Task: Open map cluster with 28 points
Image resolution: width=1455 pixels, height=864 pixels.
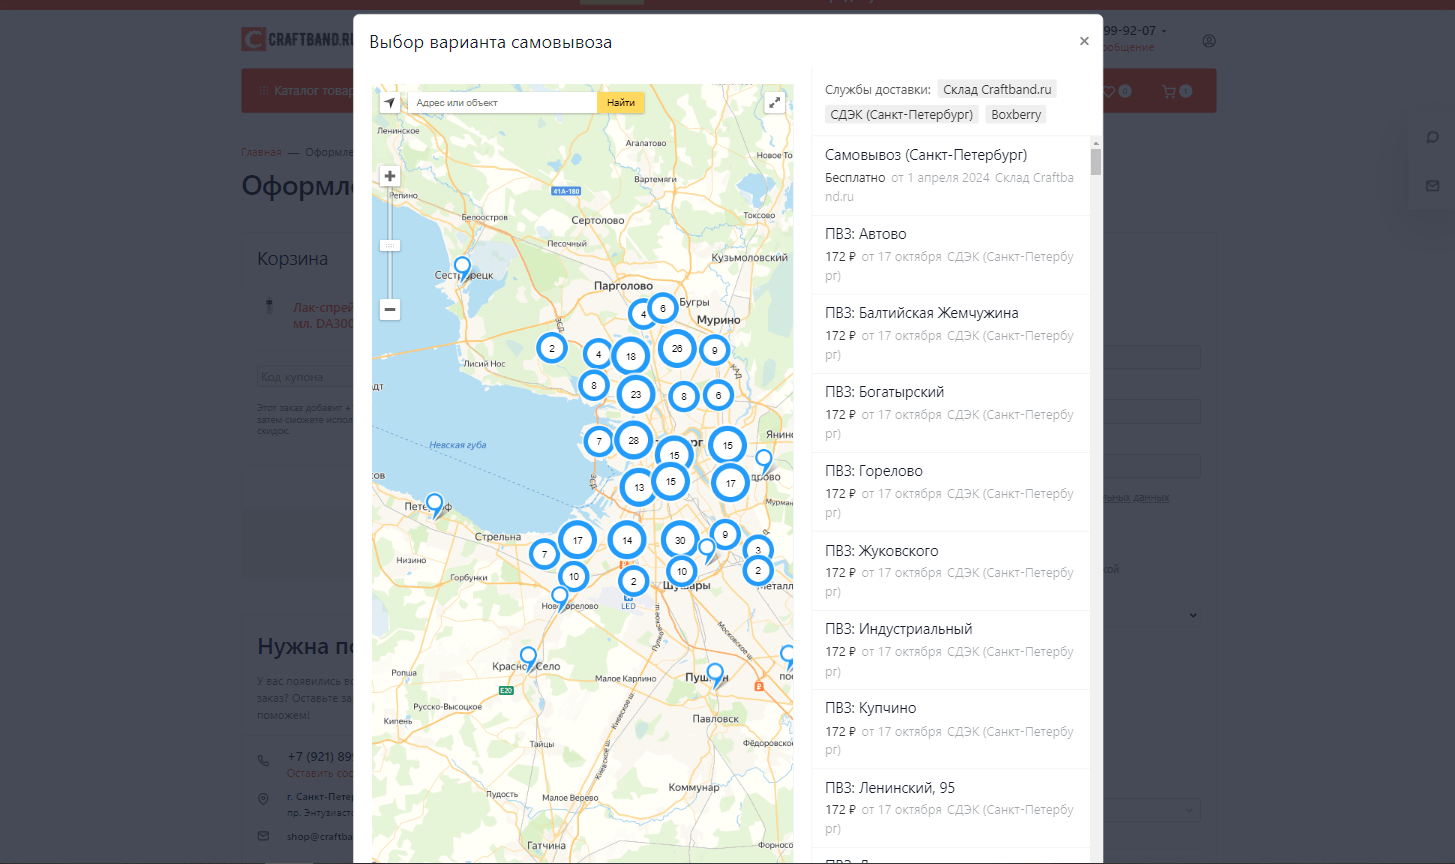Action: [633, 440]
